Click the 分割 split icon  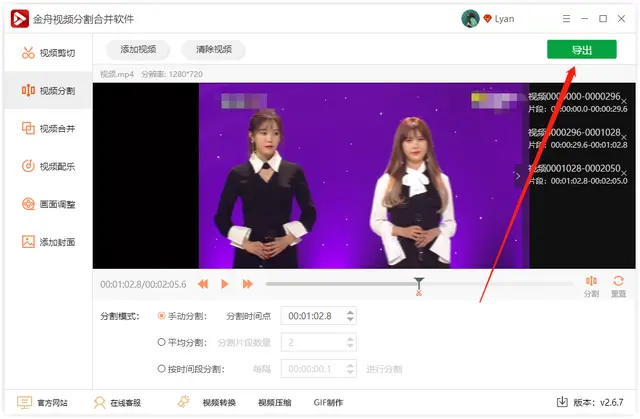(591, 283)
